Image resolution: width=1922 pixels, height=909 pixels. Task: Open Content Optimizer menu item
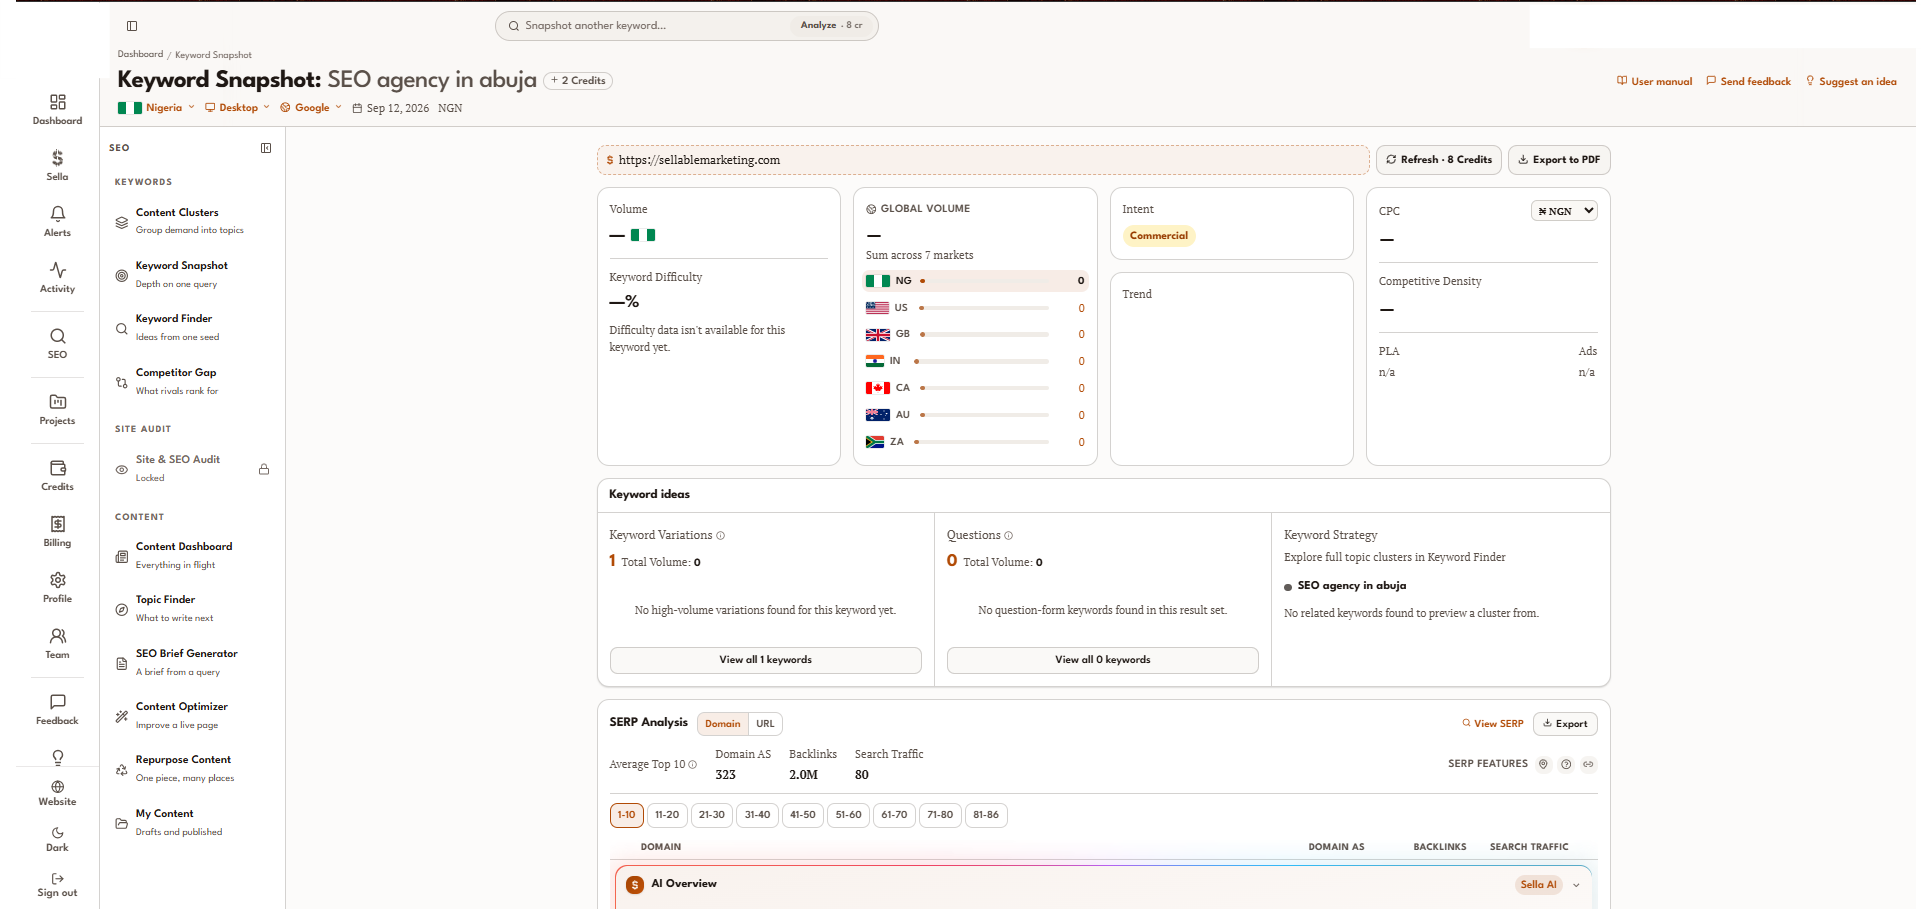click(x=190, y=716)
